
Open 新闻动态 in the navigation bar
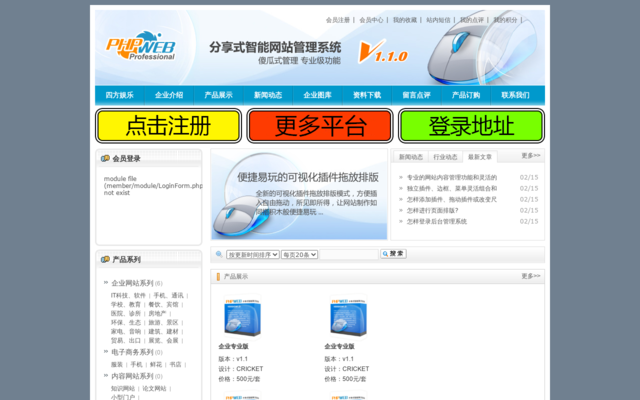tap(268, 95)
